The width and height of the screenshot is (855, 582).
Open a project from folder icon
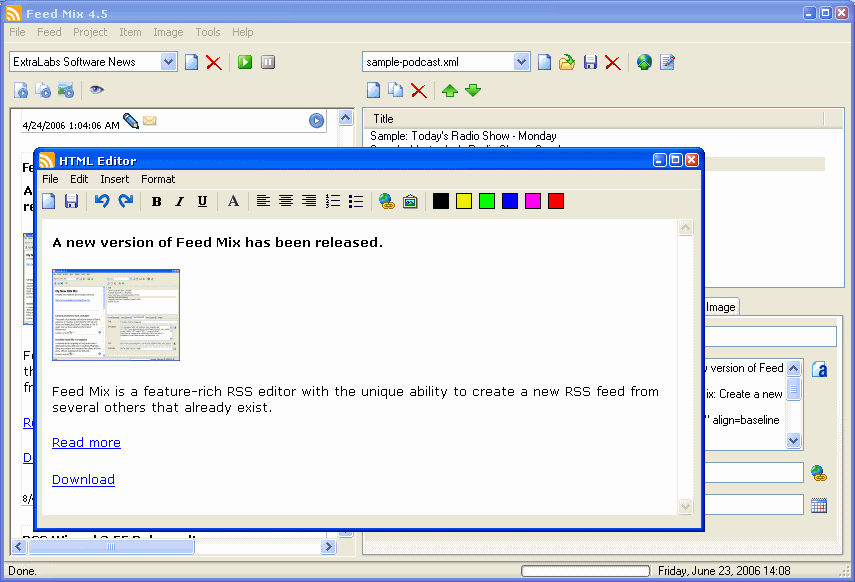(567, 62)
